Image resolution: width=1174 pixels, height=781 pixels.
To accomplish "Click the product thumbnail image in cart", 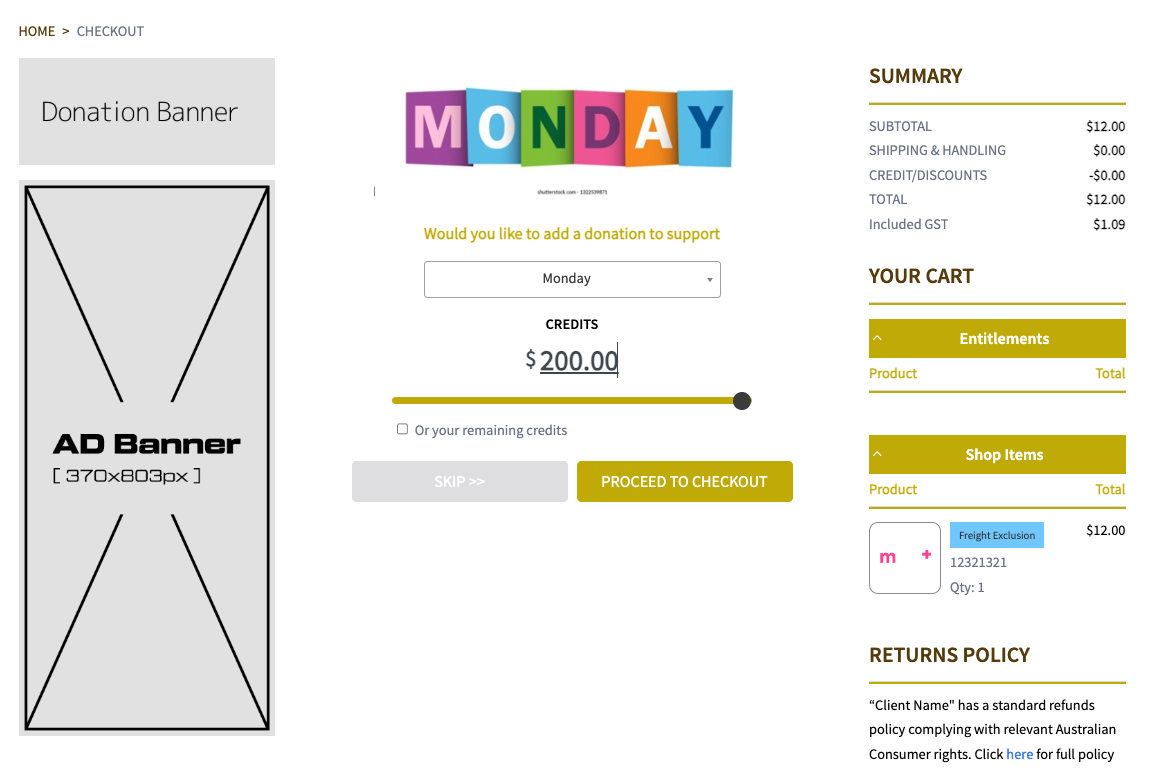I will point(904,557).
